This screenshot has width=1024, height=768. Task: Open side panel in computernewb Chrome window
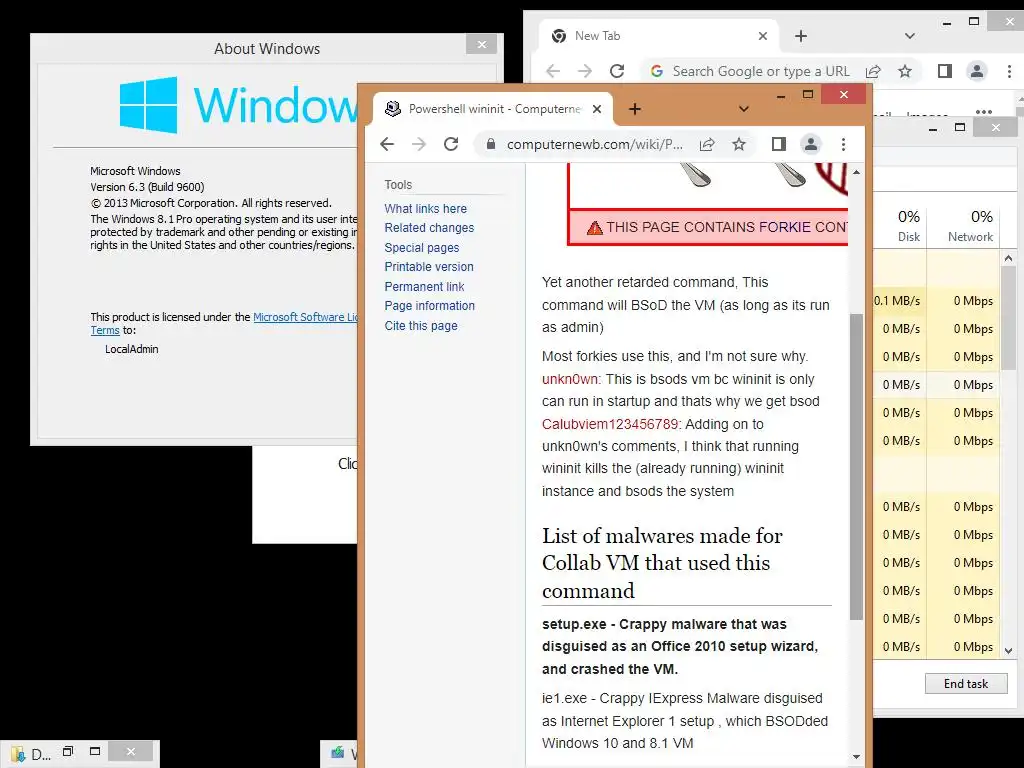click(x=778, y=144)
